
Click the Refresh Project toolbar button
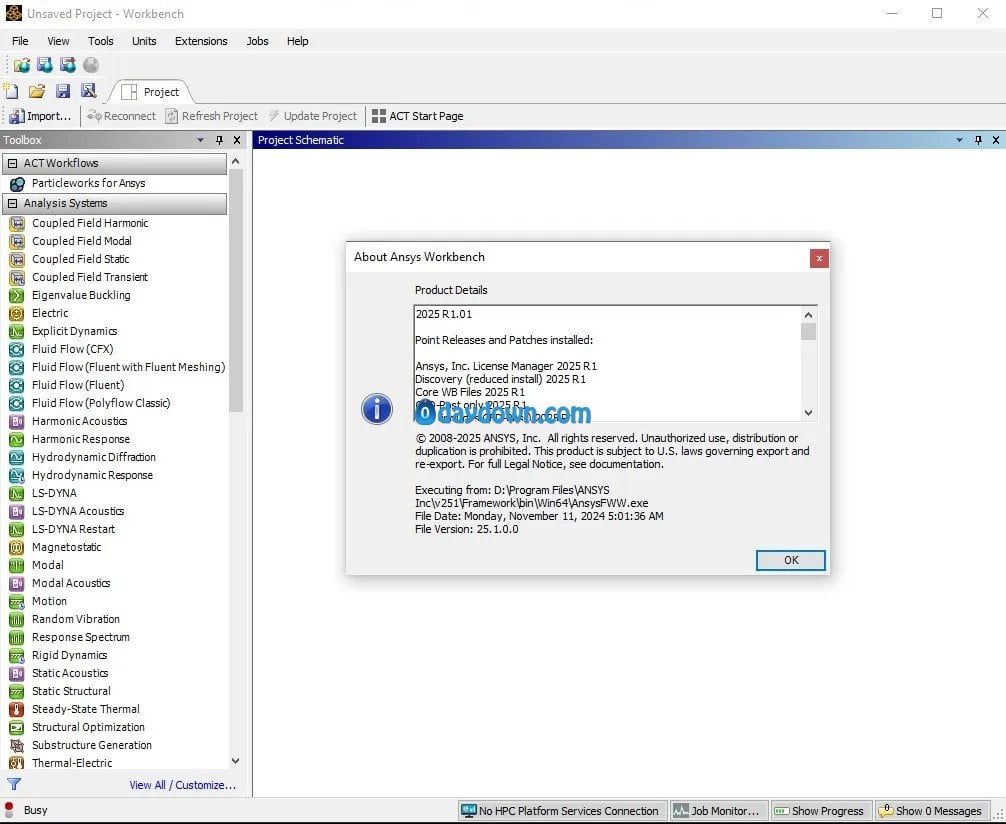click(x=211, y=116)
